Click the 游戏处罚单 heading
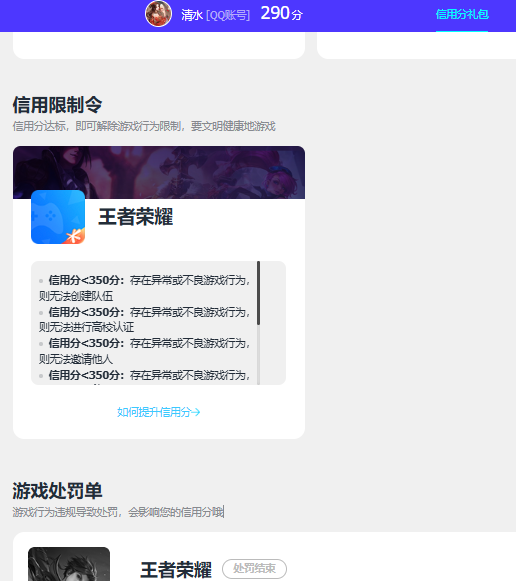 [57, 491]
